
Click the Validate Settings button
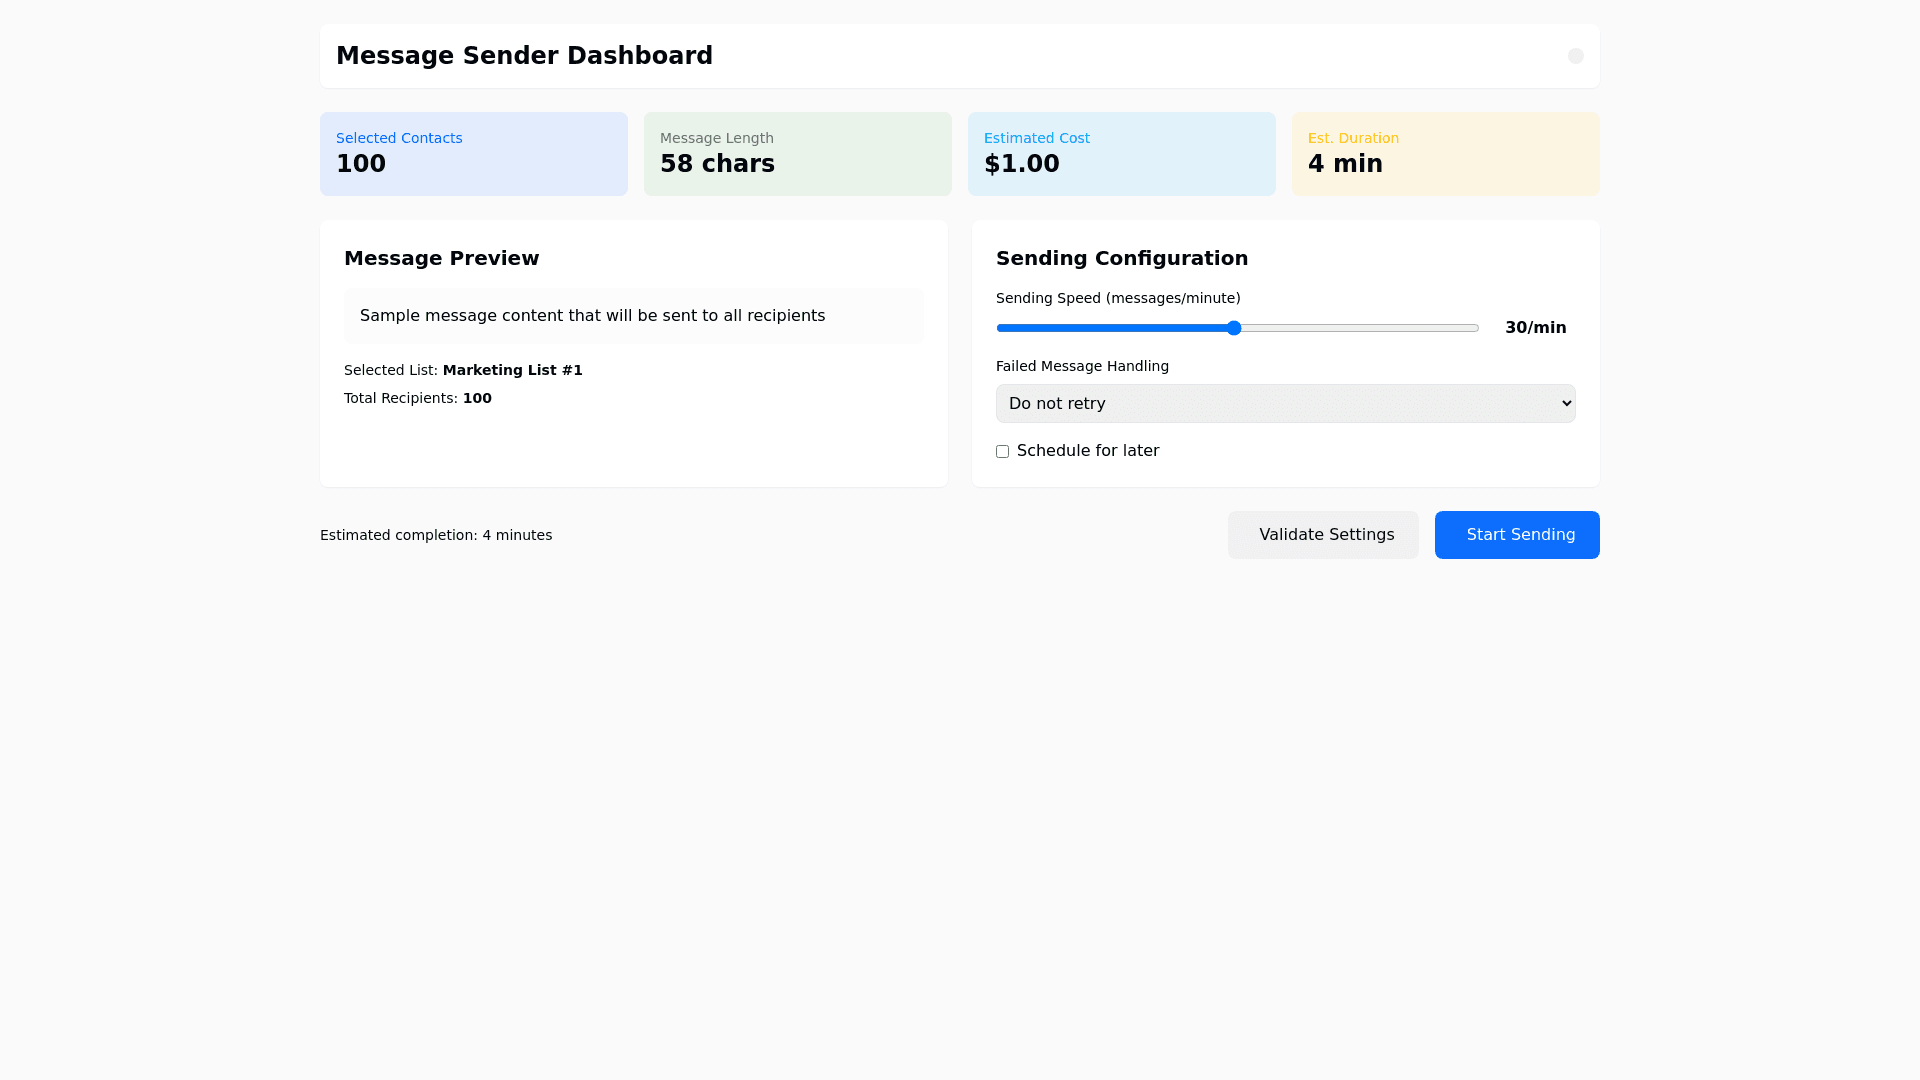(x=1322, y=535)
